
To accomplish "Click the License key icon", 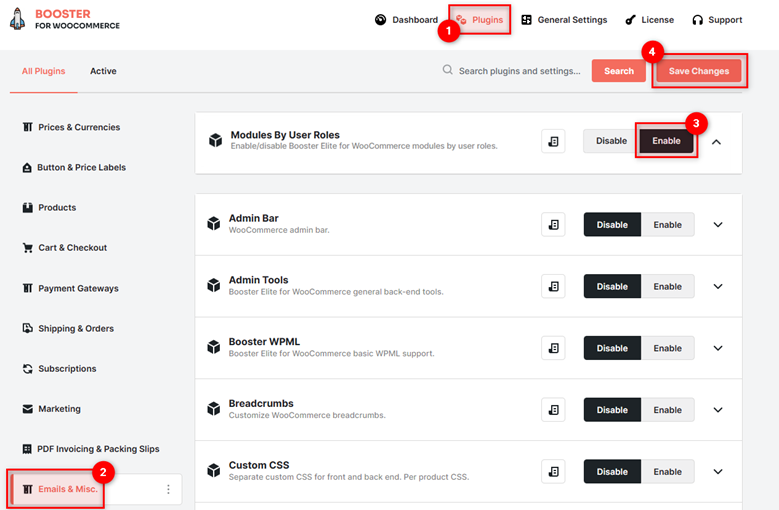I will click(630, 20).
